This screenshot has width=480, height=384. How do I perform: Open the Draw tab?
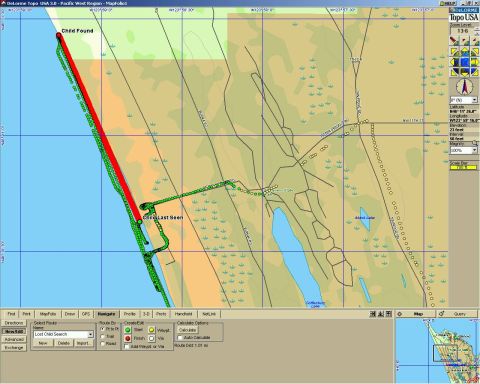point(70,314)
